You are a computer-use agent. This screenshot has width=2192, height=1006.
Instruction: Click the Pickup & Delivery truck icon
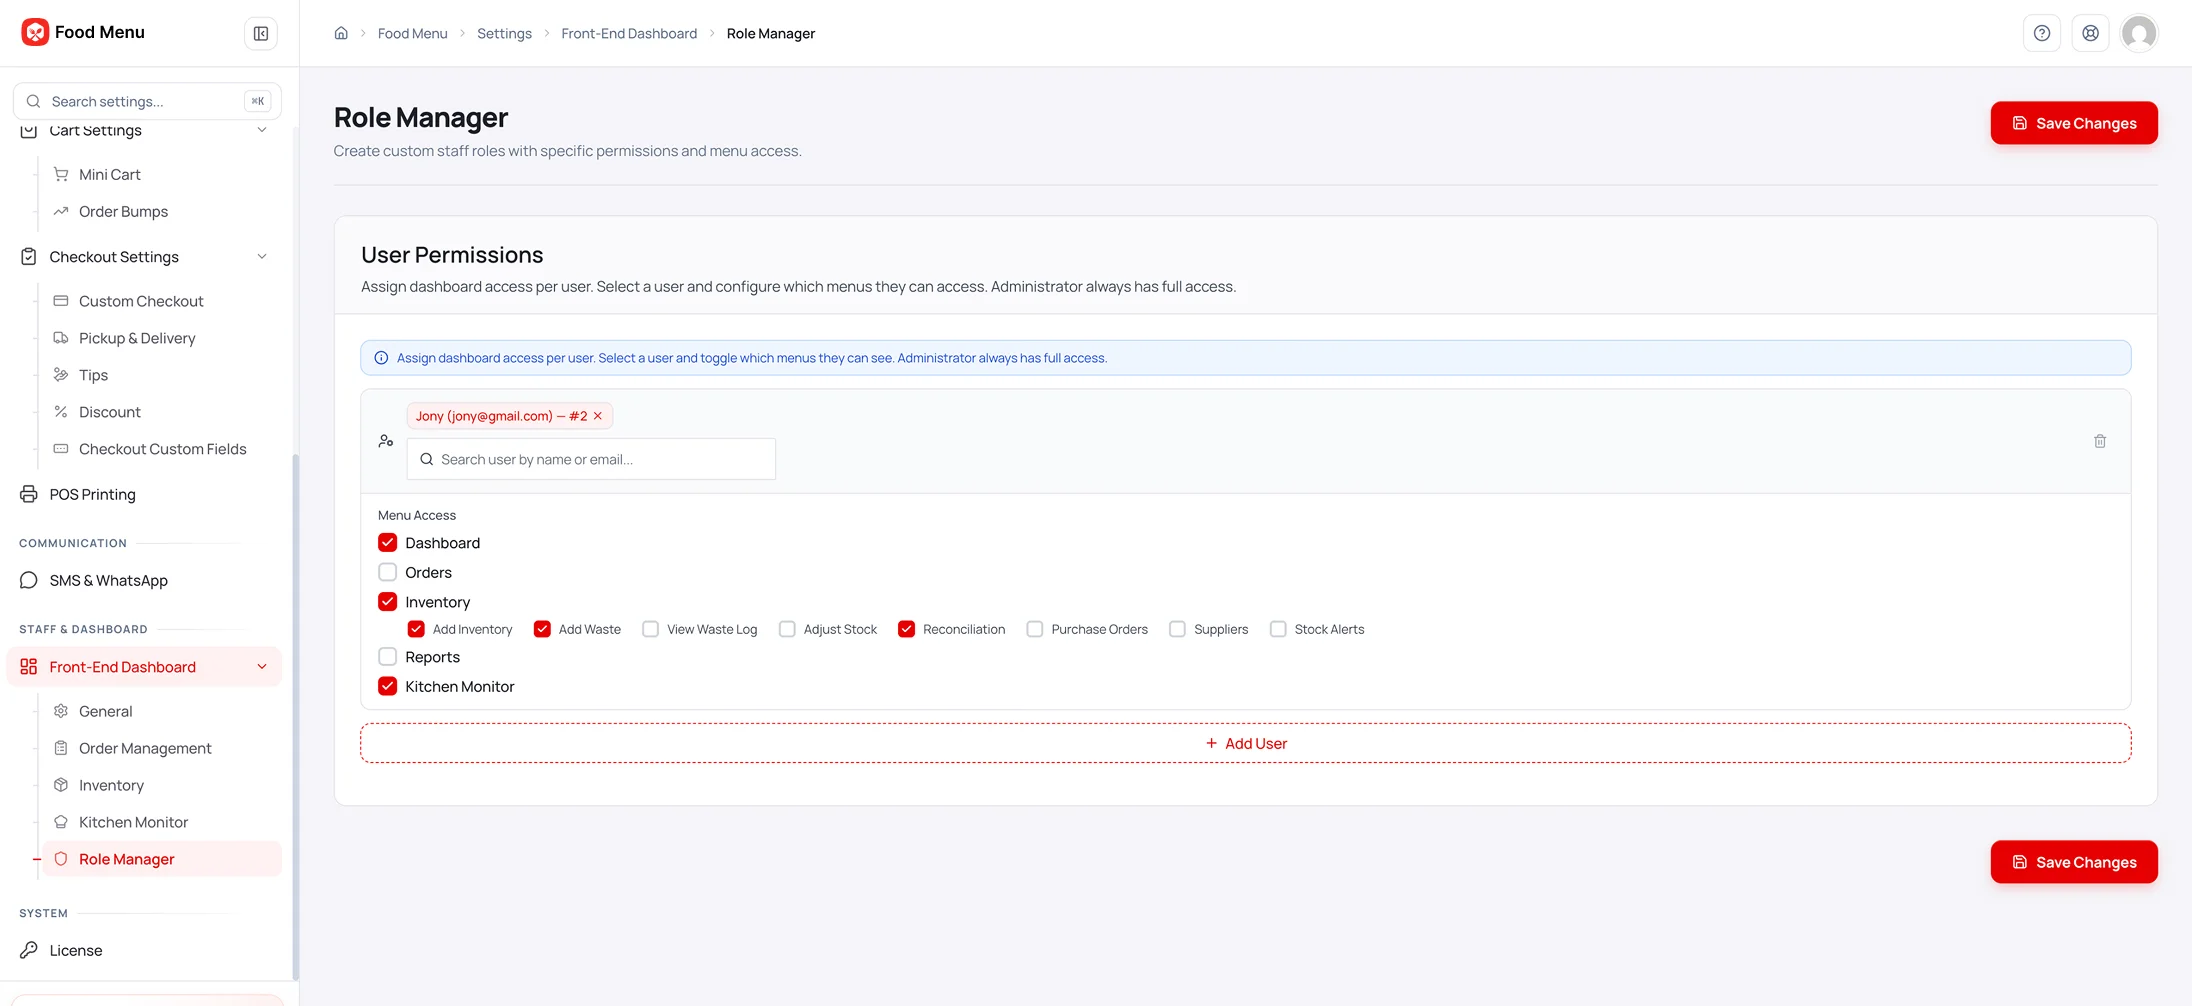(x=61, y=338)
